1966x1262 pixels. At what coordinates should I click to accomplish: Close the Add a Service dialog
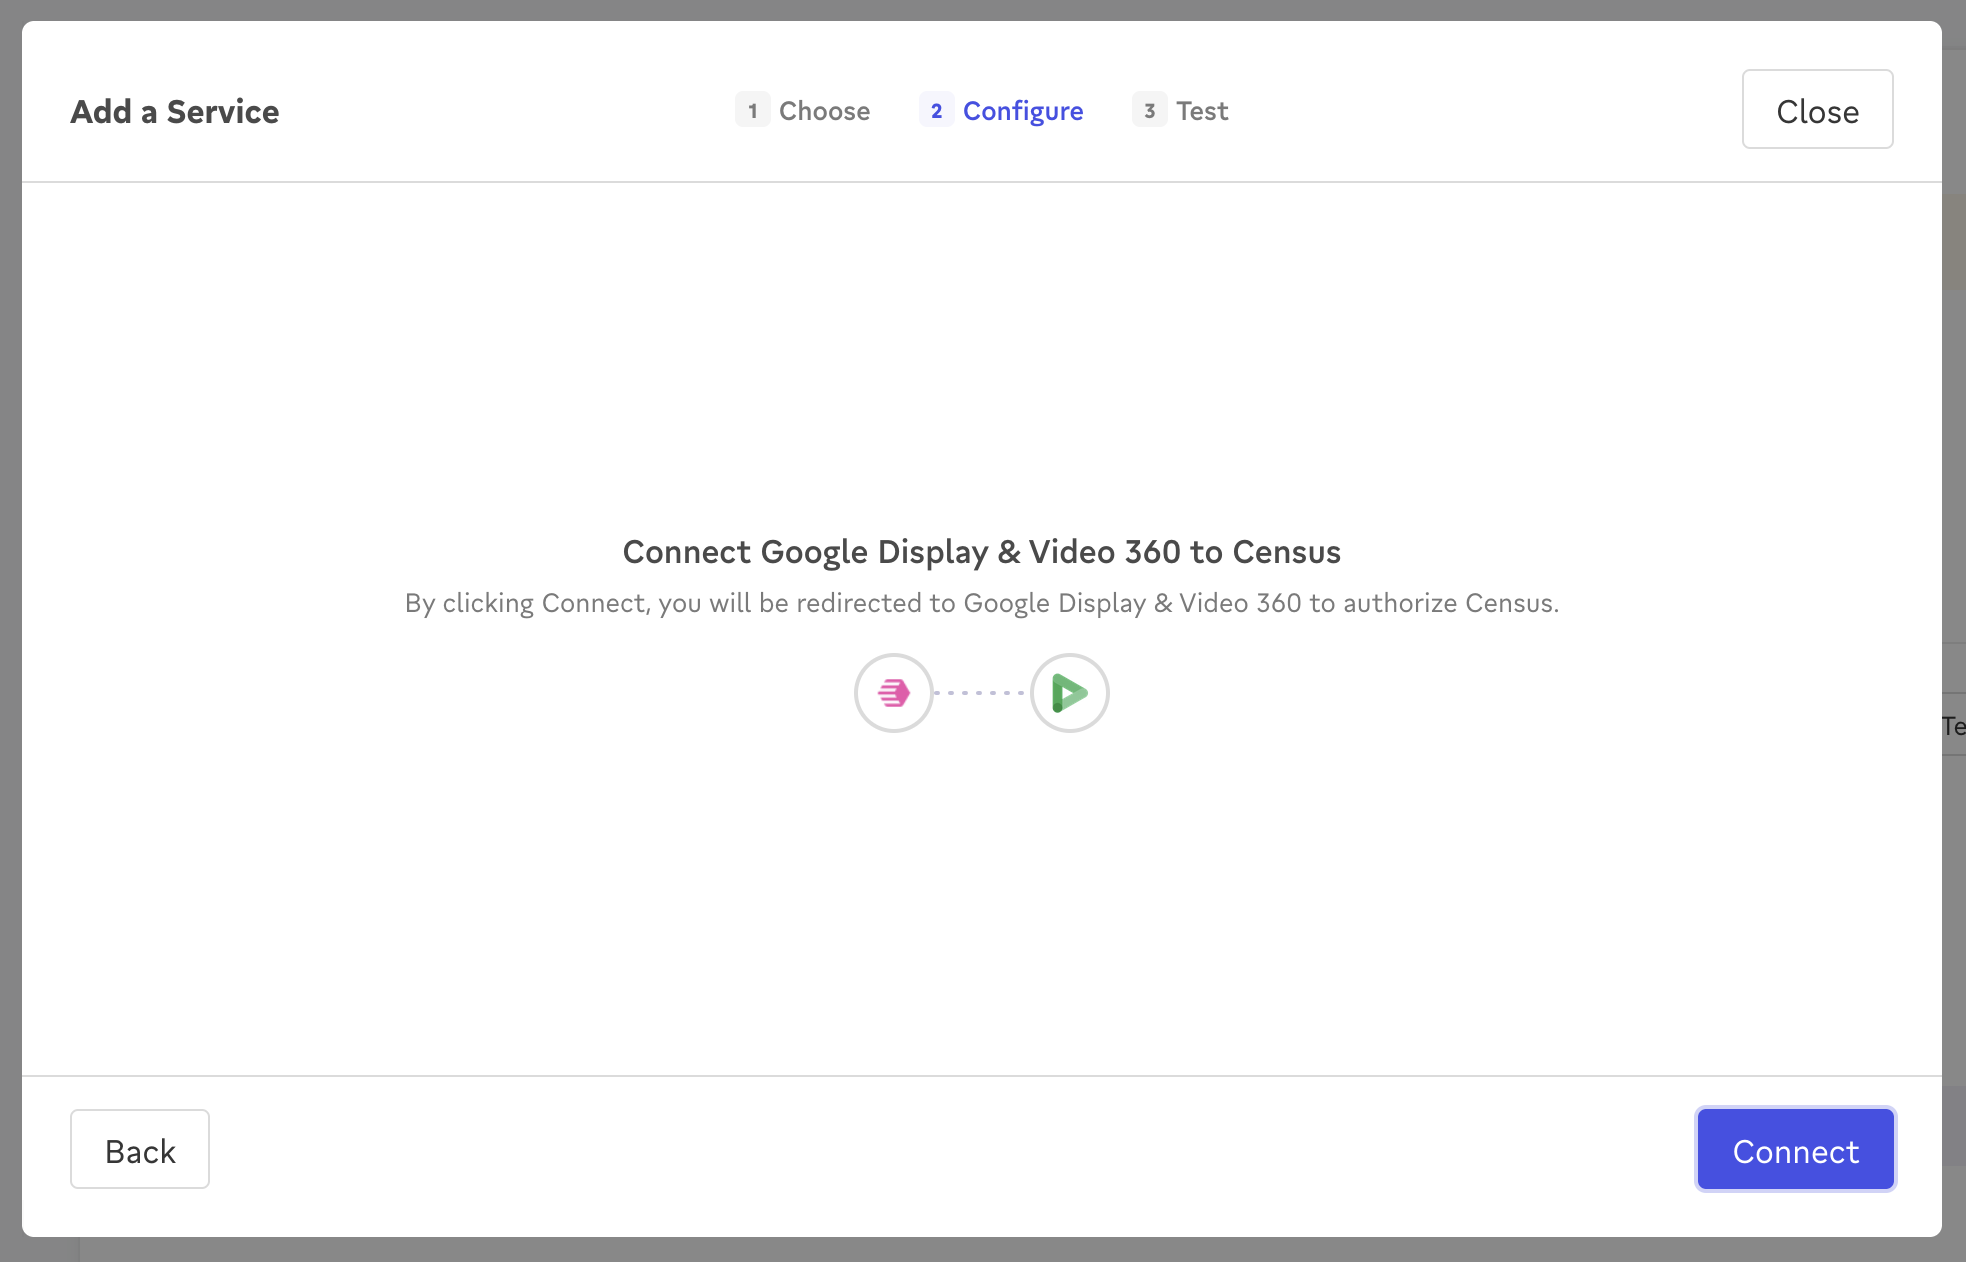tap(1817, 110)
